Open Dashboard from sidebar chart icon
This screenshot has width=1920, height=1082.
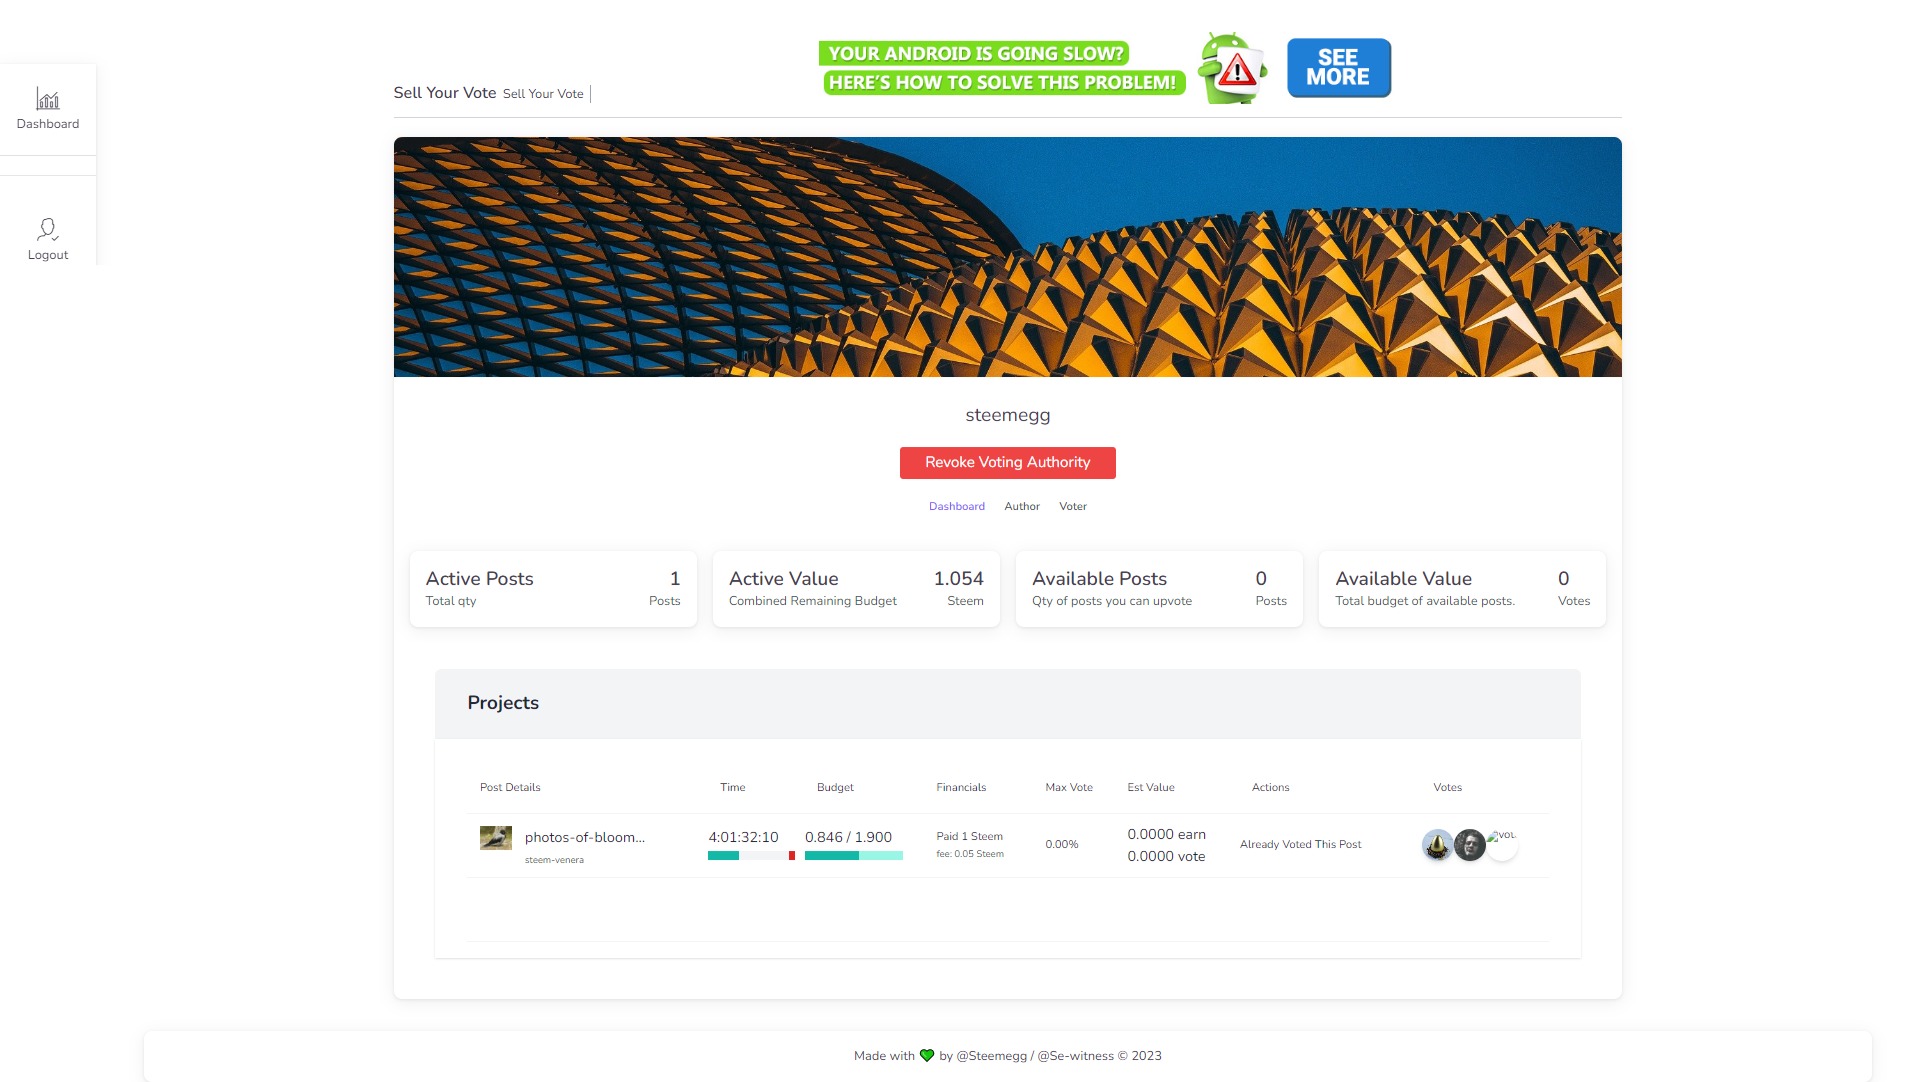48,99
